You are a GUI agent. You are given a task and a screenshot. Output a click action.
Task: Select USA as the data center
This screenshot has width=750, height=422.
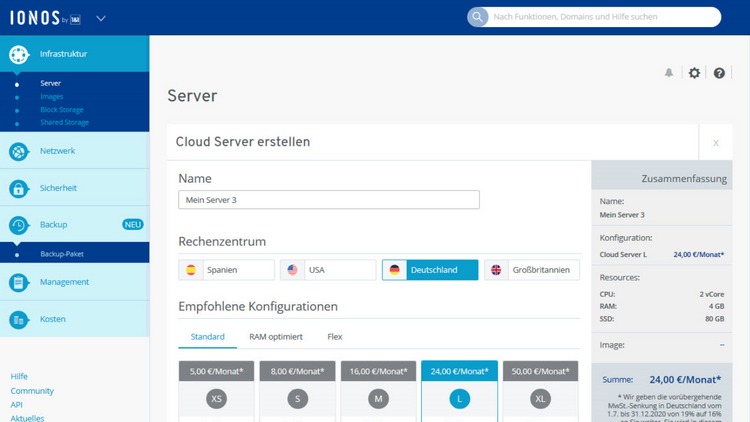328,270
